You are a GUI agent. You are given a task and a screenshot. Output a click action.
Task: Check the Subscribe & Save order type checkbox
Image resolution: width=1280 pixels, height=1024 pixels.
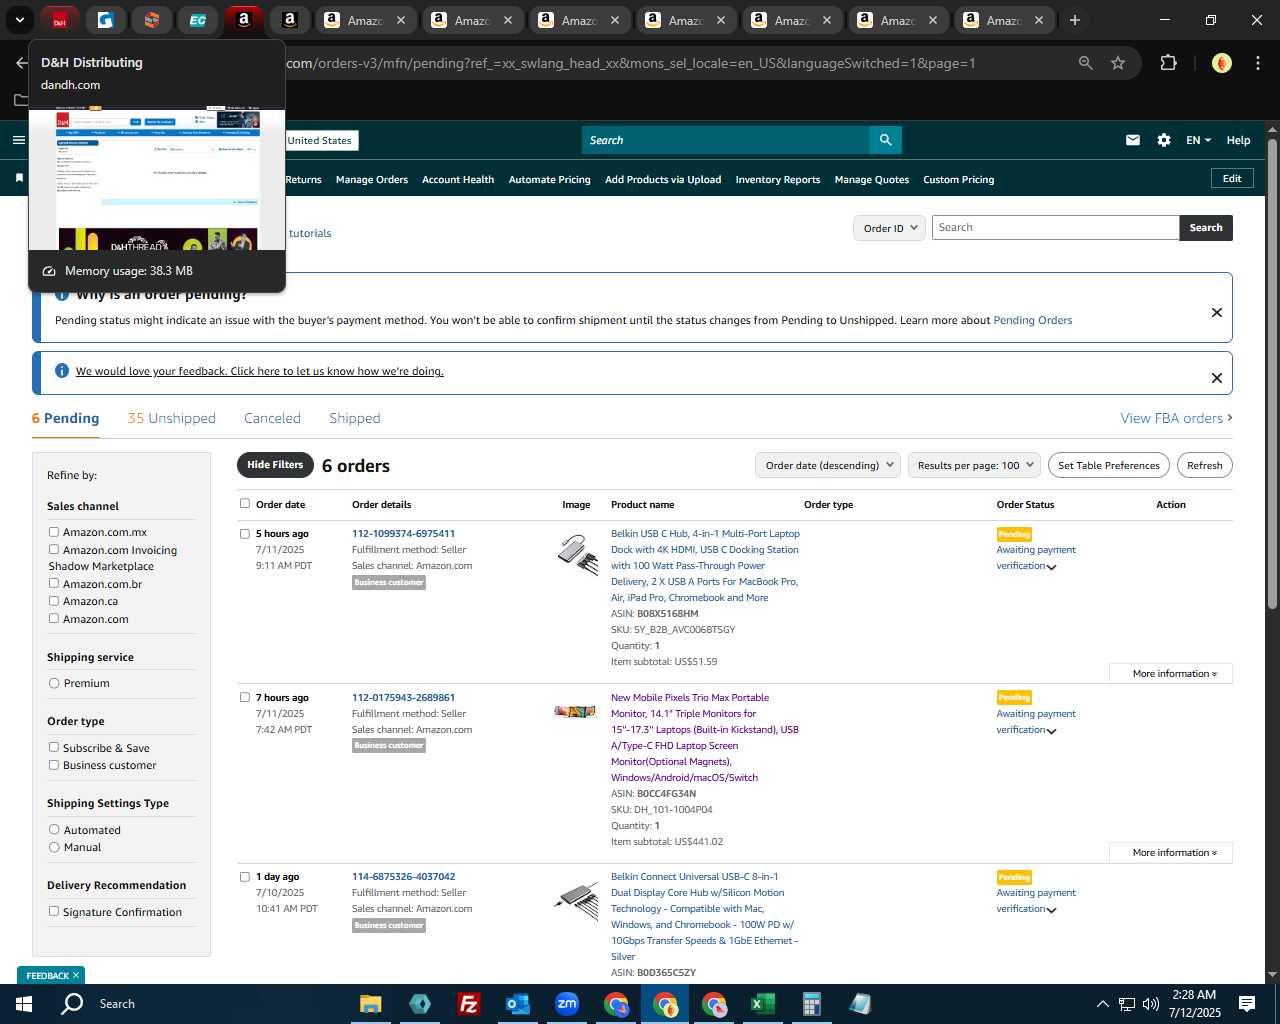point(54,747)
